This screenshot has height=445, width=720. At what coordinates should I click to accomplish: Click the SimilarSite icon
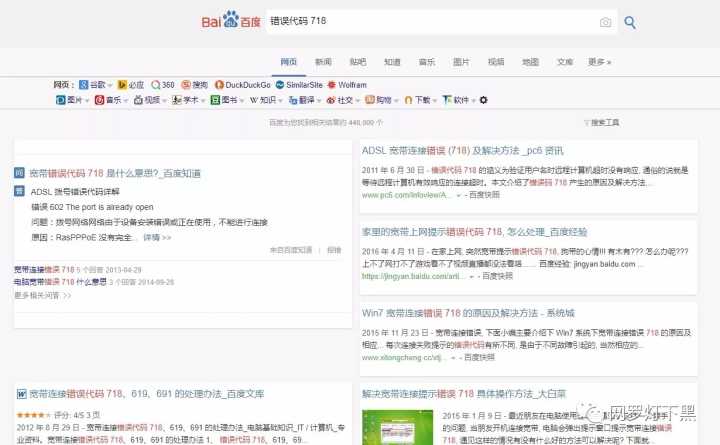click(280, 85)
